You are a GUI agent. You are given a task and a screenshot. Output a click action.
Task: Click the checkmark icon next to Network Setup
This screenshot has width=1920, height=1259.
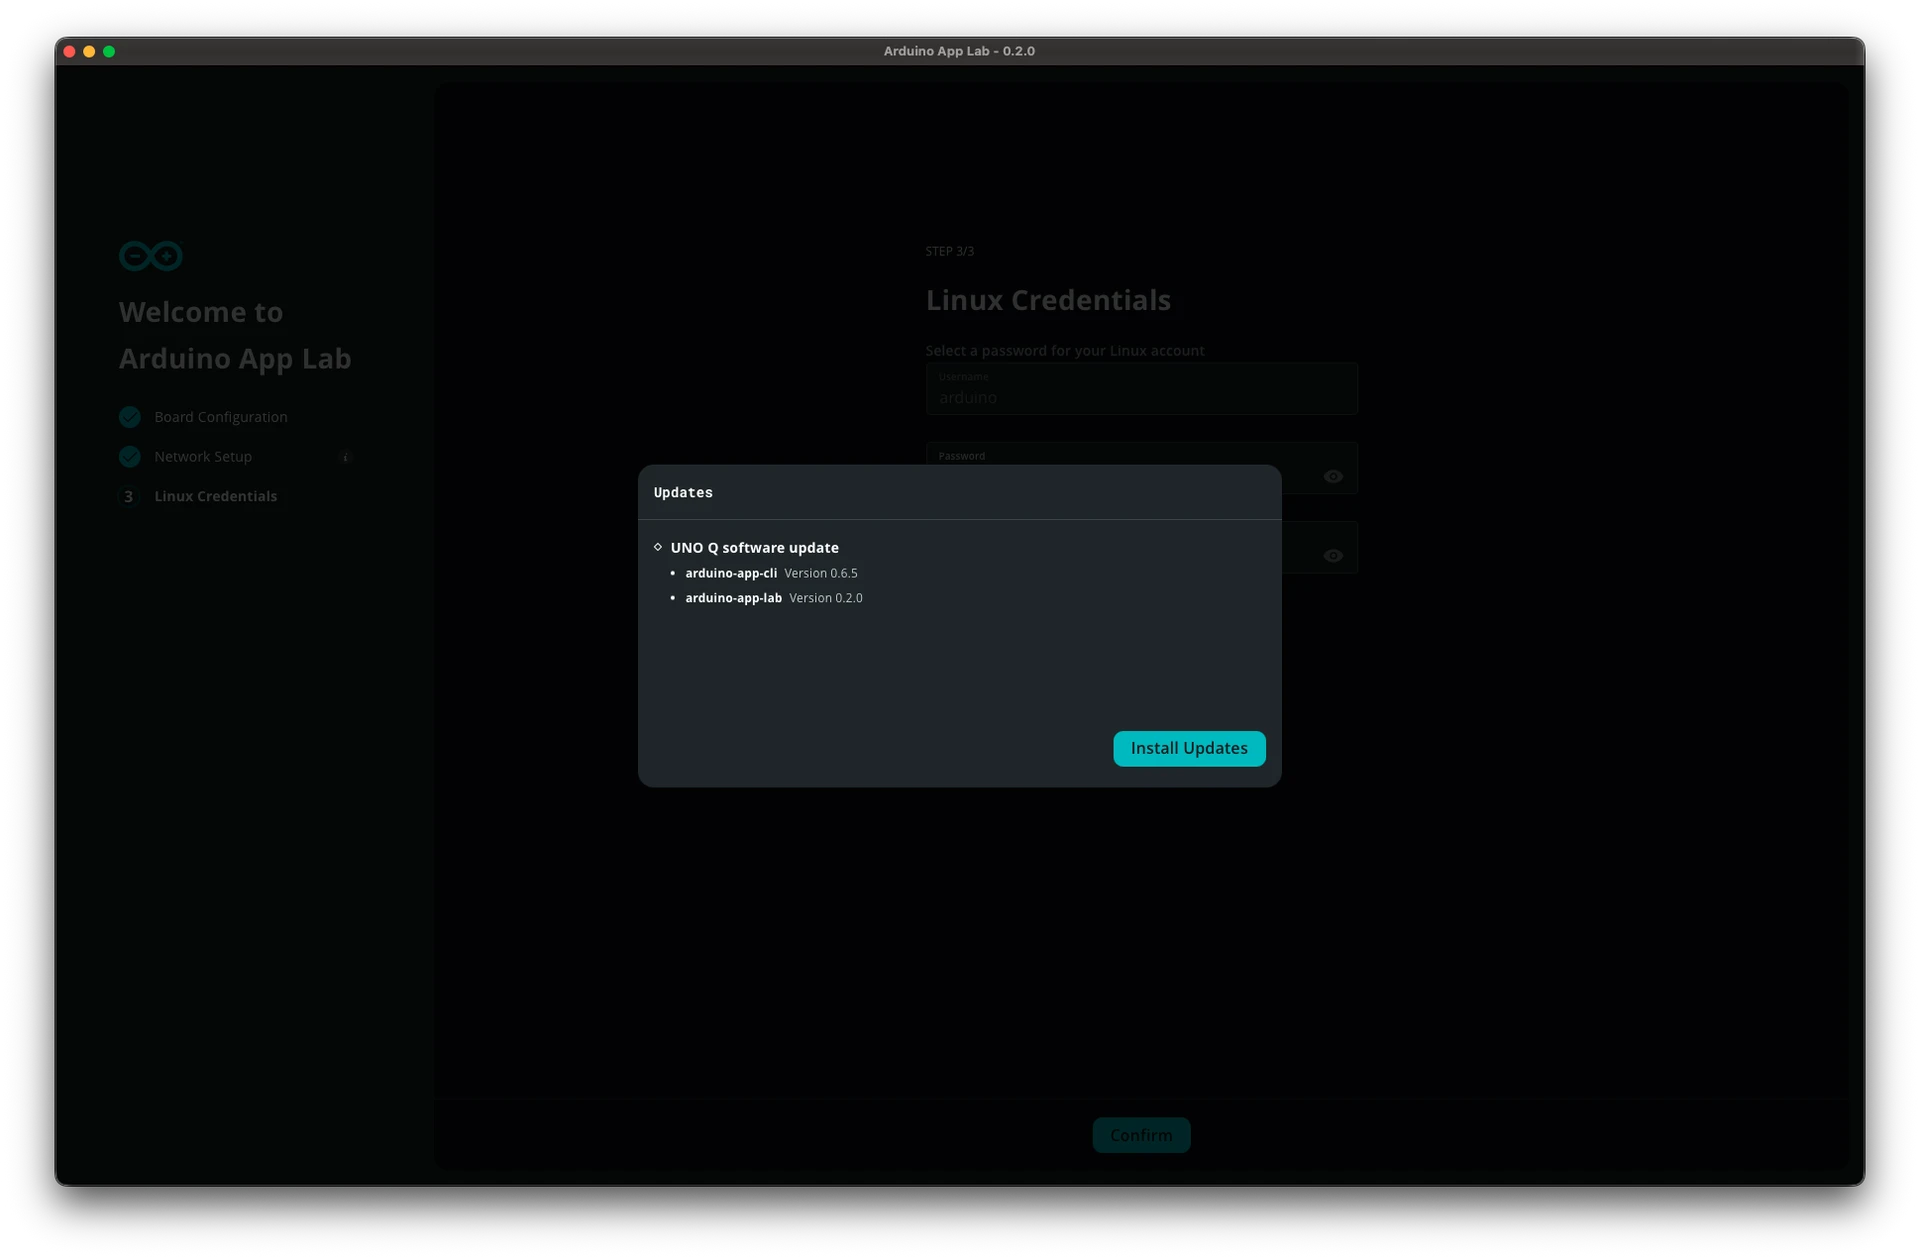click(129, 457)
